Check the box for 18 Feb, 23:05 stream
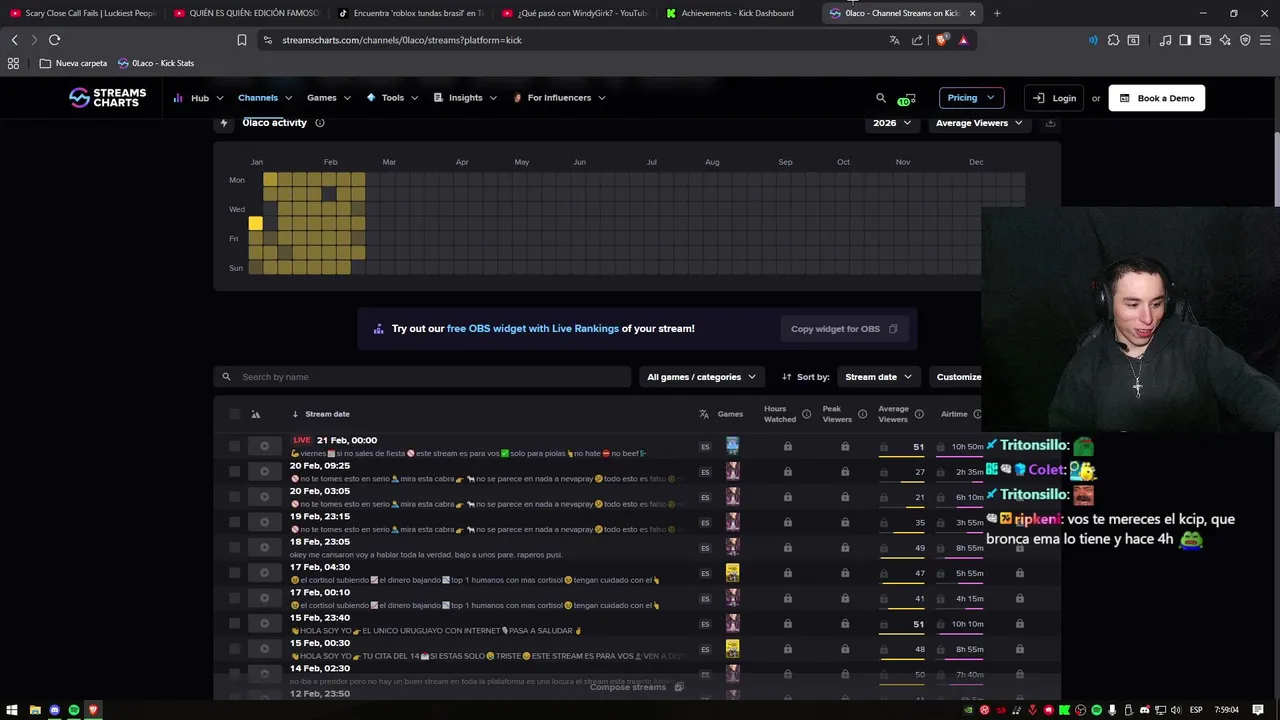The height and width of the screenshot is (720, 1280). point(234,548)
